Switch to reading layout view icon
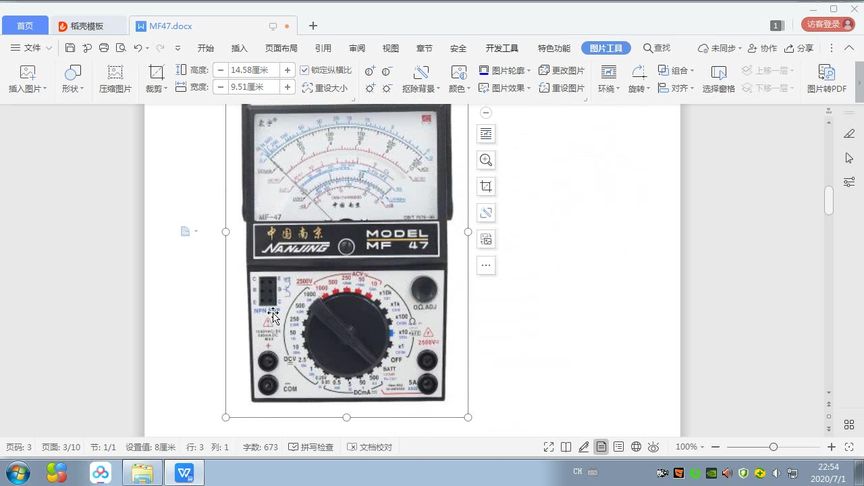Viewport: 864px width, 486px height. click(566, 447)
